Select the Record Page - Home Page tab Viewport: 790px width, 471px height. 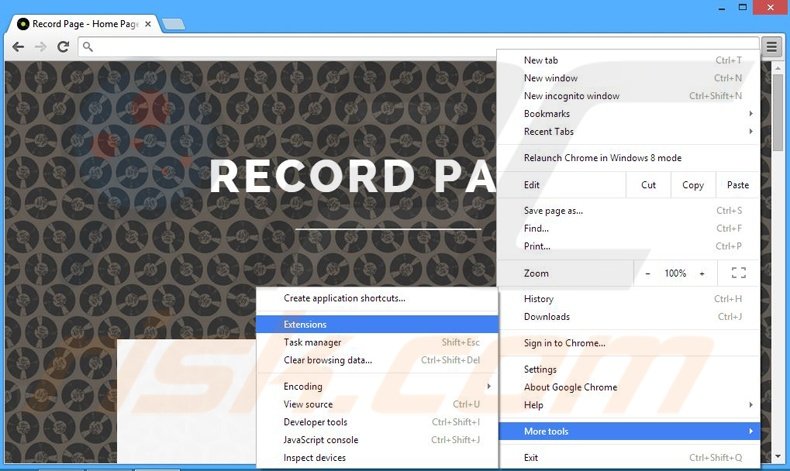pos(83,24)
